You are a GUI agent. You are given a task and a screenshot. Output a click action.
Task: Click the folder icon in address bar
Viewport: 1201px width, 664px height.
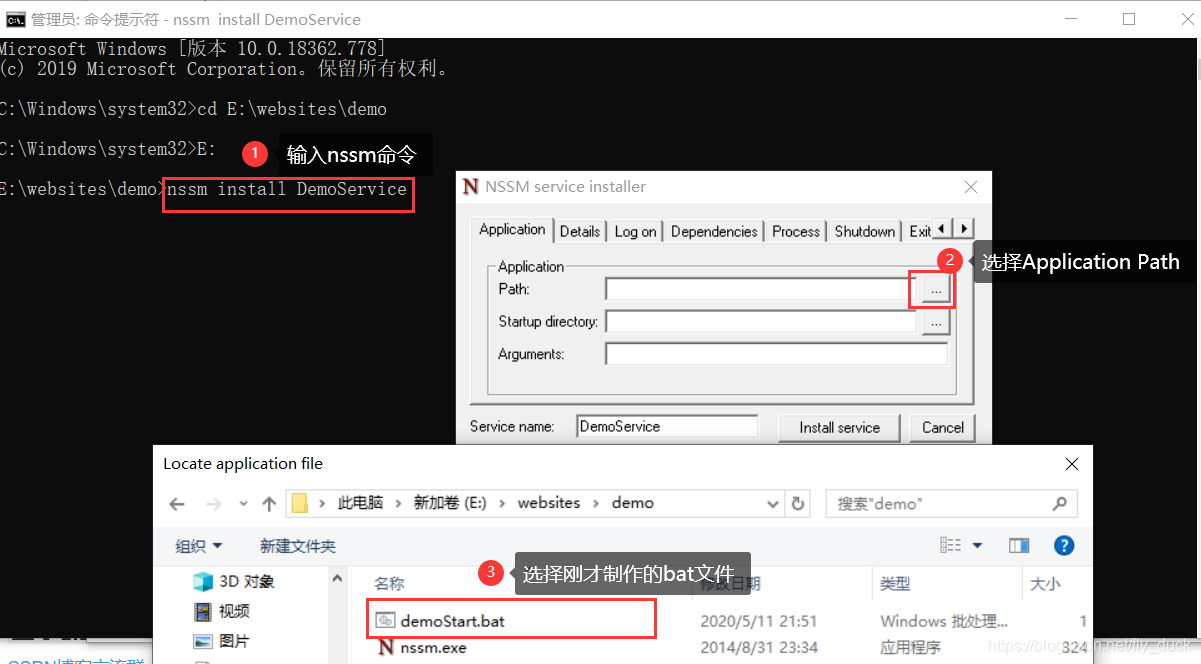tap(299, 504)
